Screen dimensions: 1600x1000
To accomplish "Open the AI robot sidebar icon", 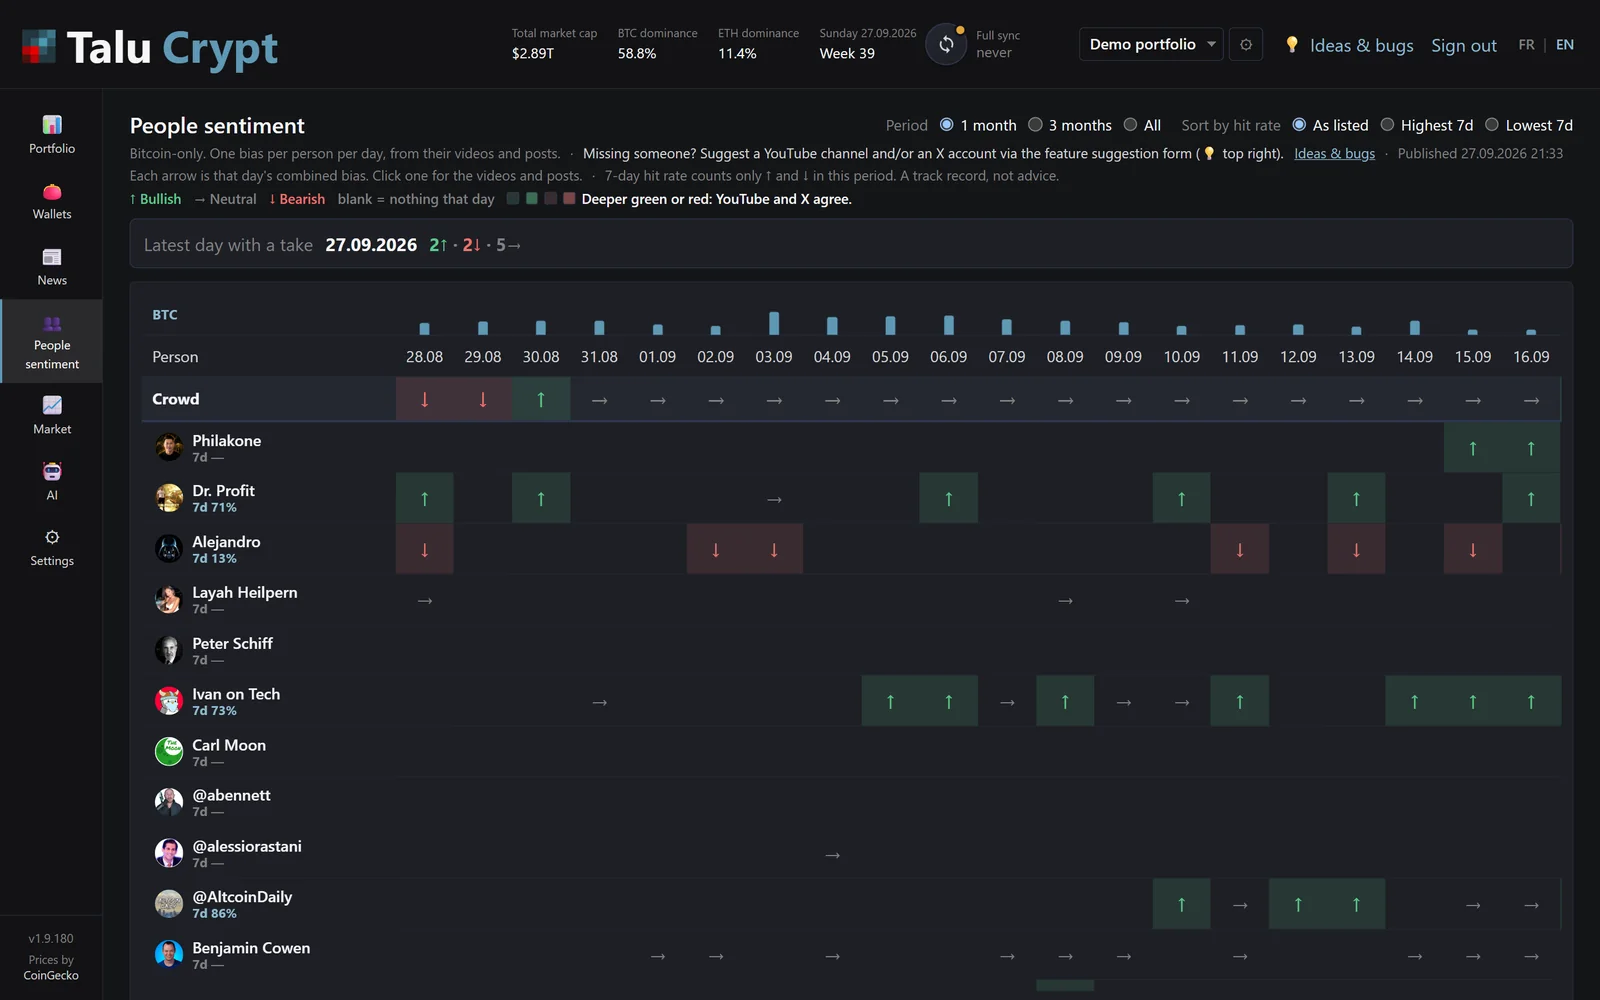I will click(x=52, y=471).
